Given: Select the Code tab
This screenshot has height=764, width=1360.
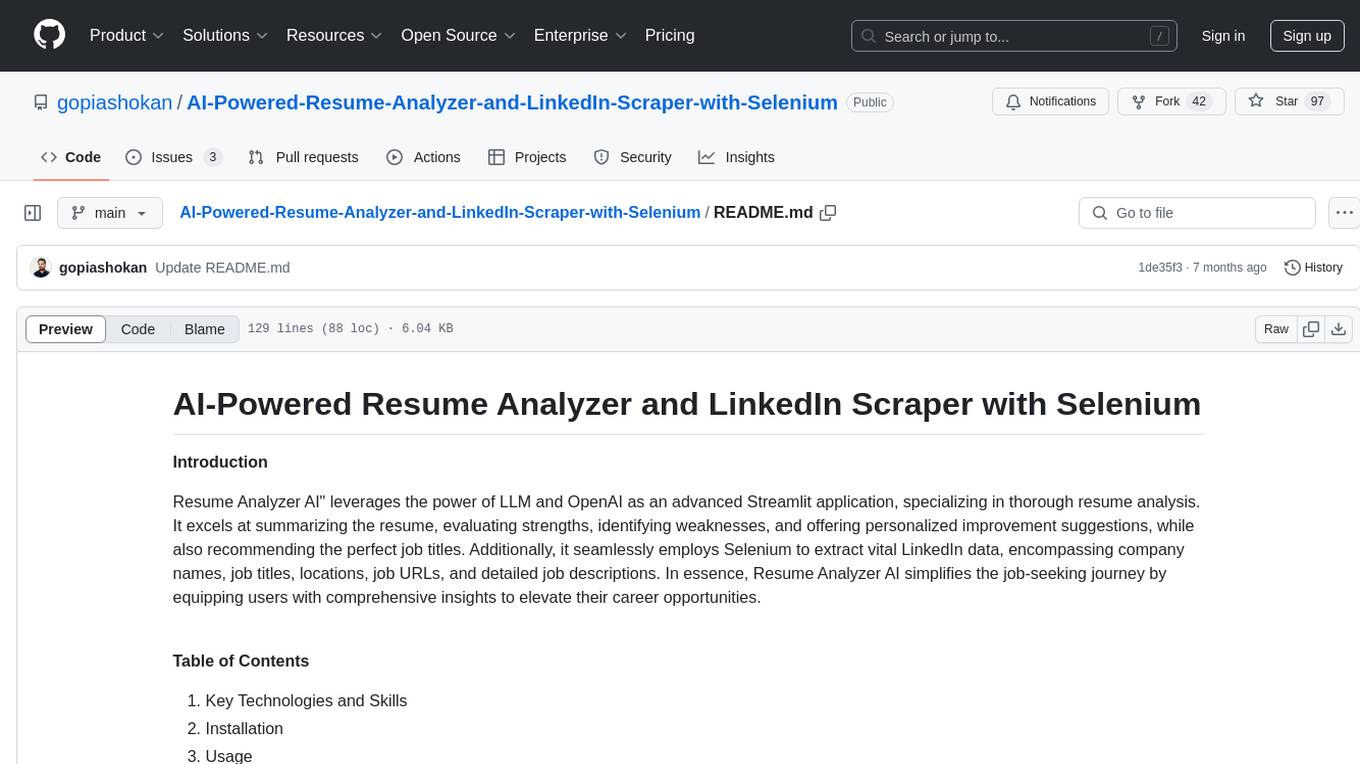Looking at the screenshot, I should point(71,157).
